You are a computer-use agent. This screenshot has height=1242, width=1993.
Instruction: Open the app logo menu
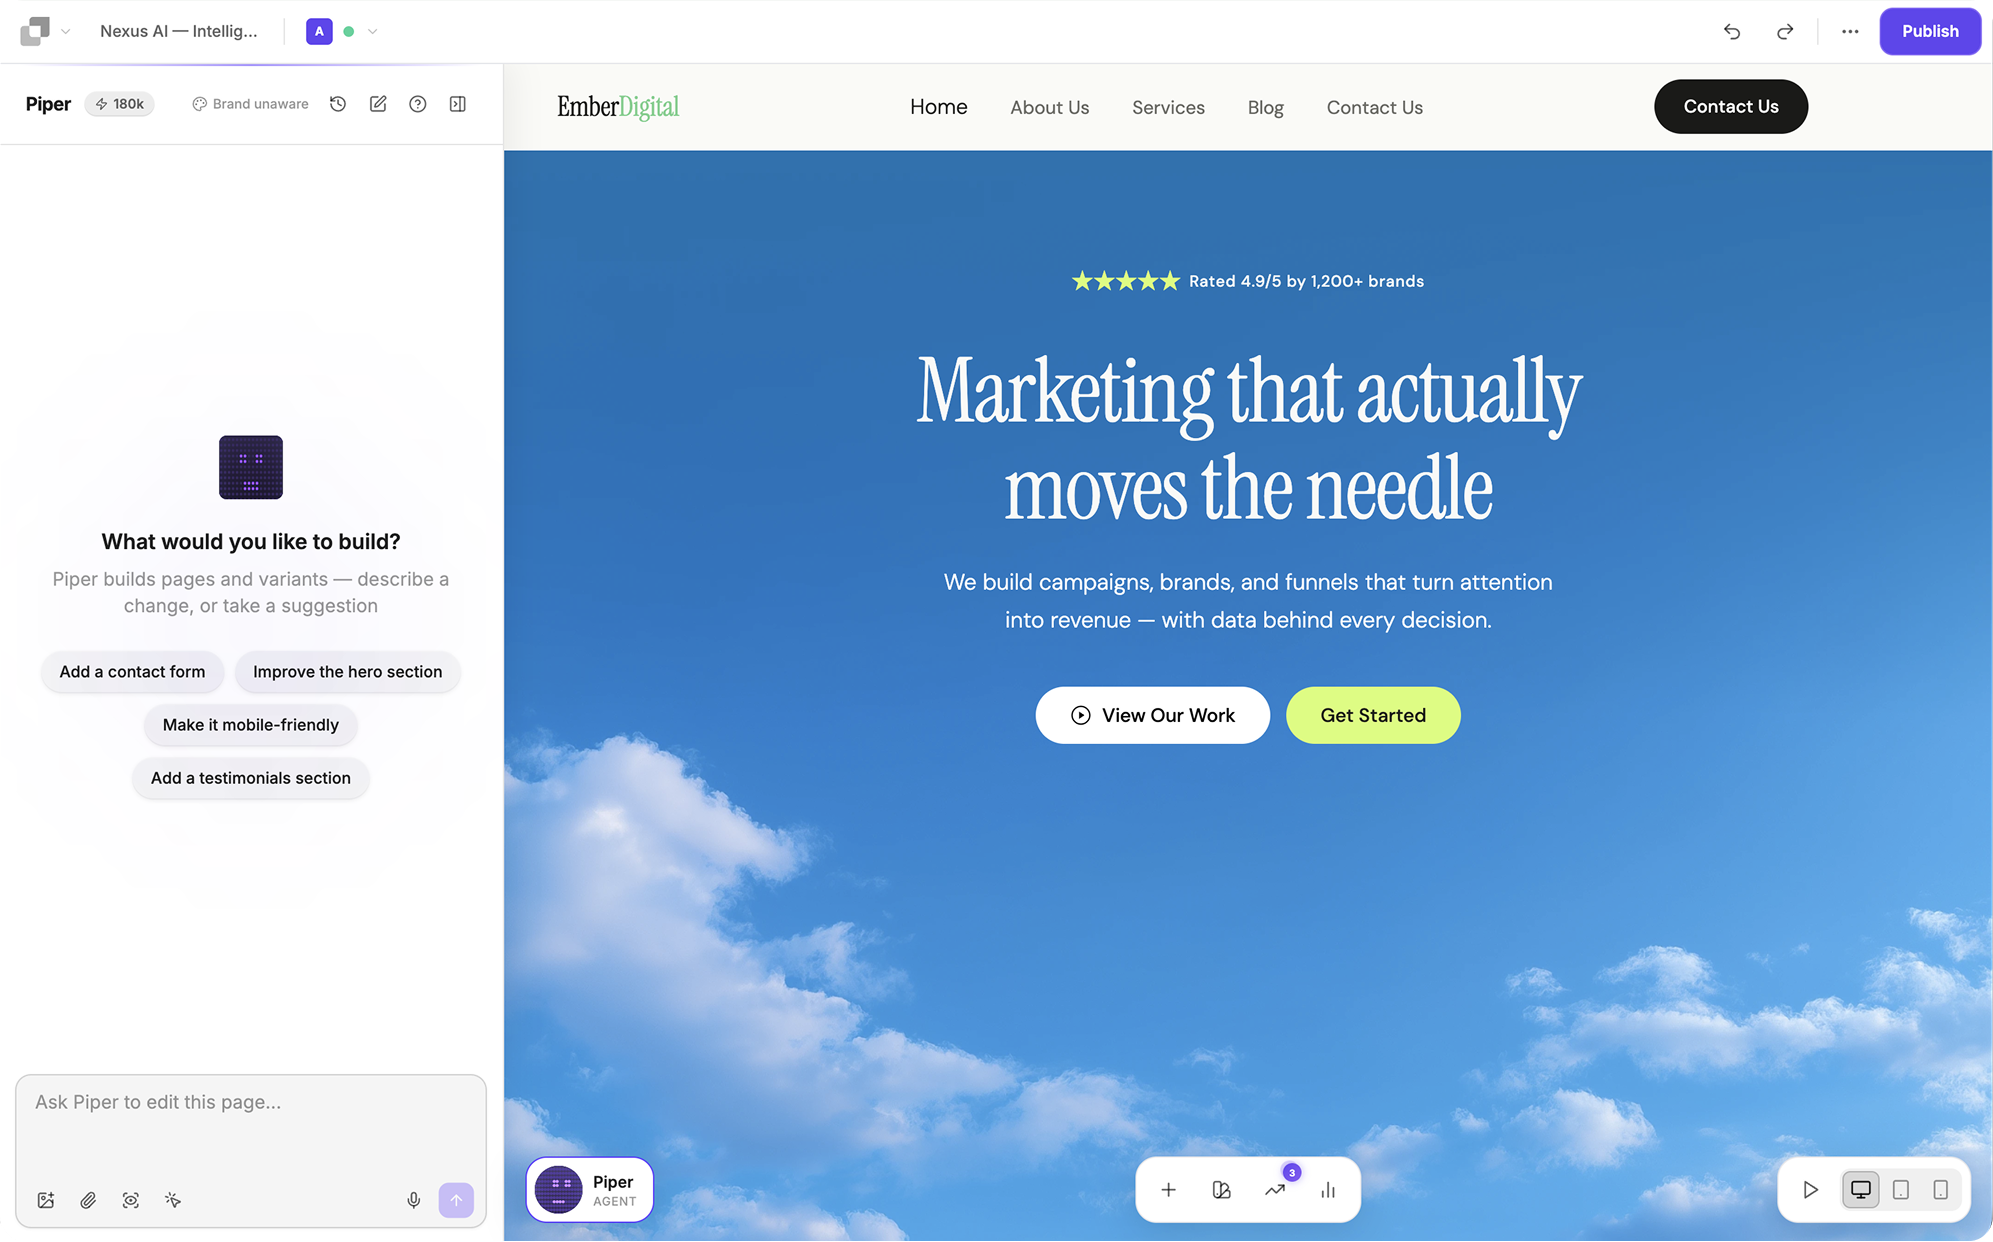tap(35, 31)
